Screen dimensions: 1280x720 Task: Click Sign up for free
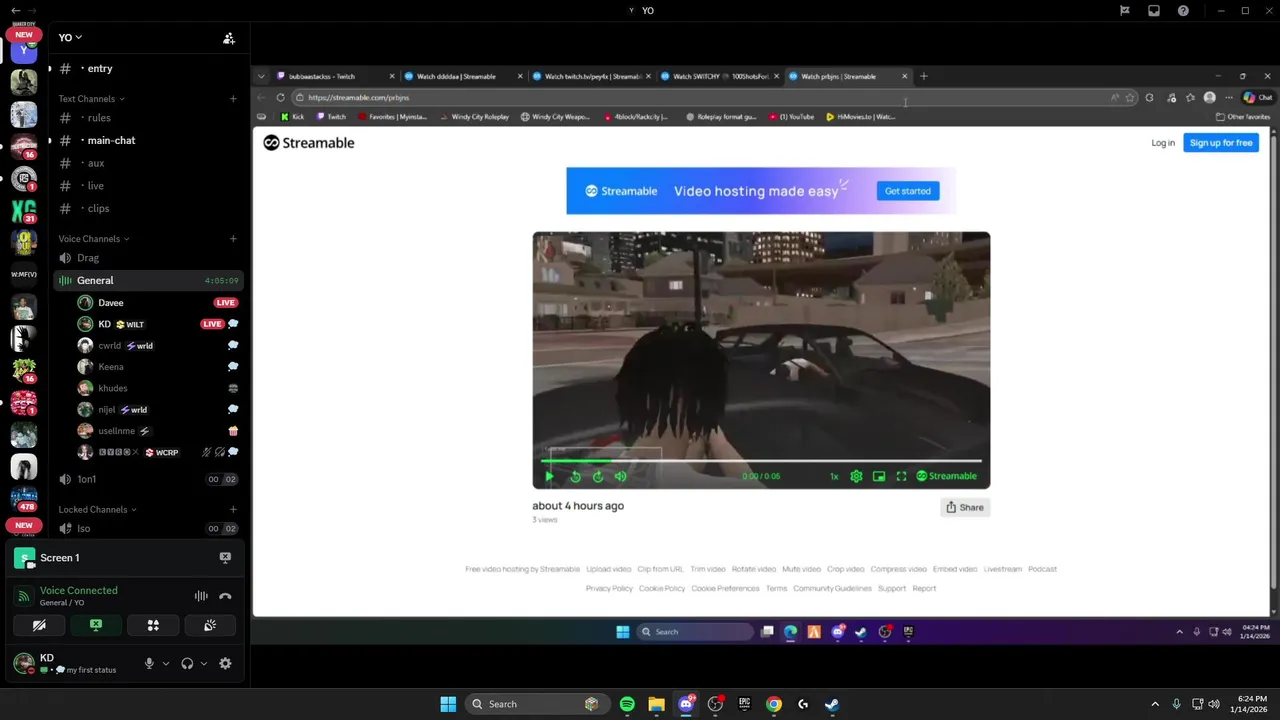pos(1221,143)
